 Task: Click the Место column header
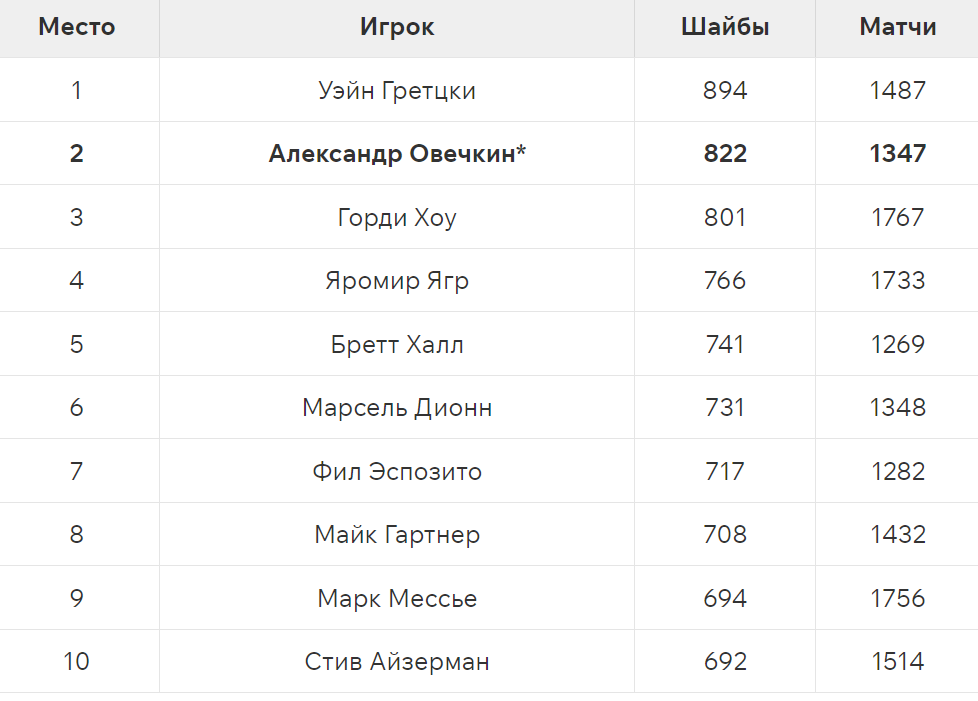[x=77, y=27]
